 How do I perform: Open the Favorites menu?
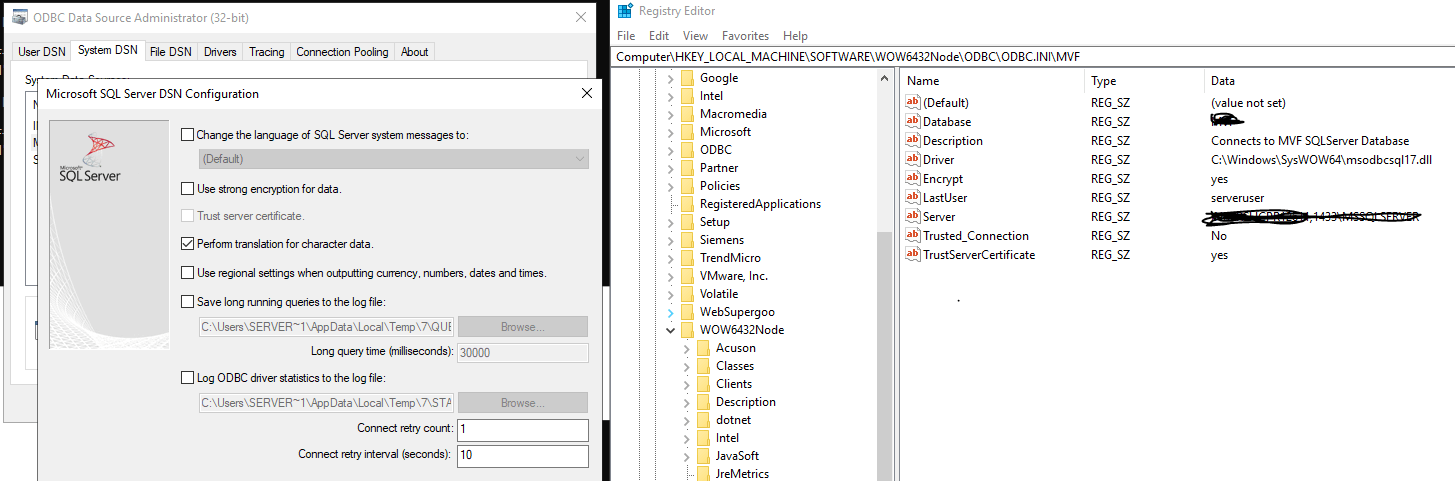click(x=745, y=36)
